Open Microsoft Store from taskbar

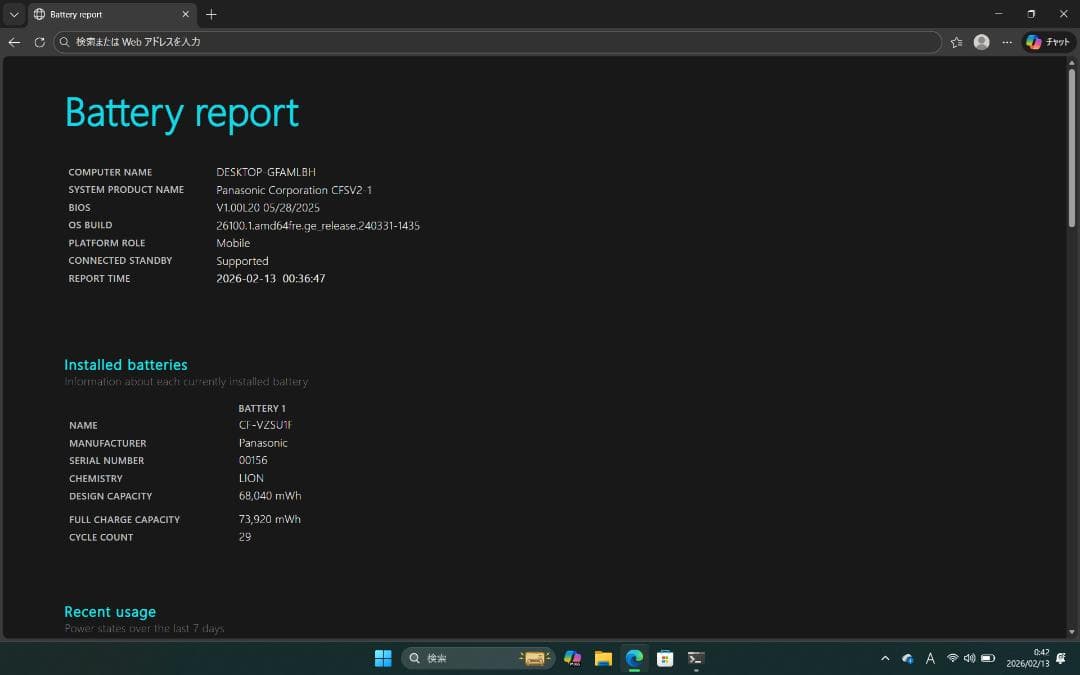(665, 658)
